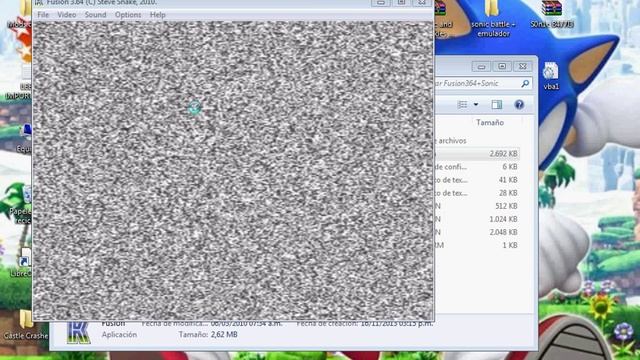Select the Papelera de reciclaje desktop icon
Screen dimensions: 640x360
(21, 205)
